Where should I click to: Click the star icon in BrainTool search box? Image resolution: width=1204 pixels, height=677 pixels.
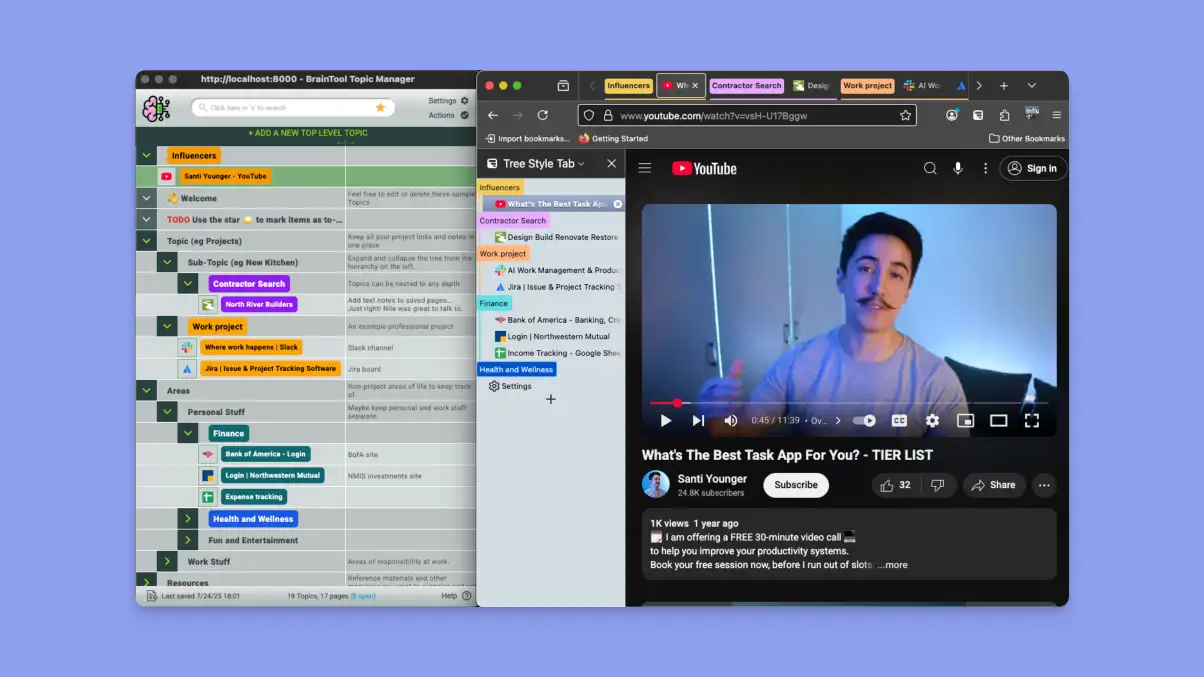click(x=380, y=107)
